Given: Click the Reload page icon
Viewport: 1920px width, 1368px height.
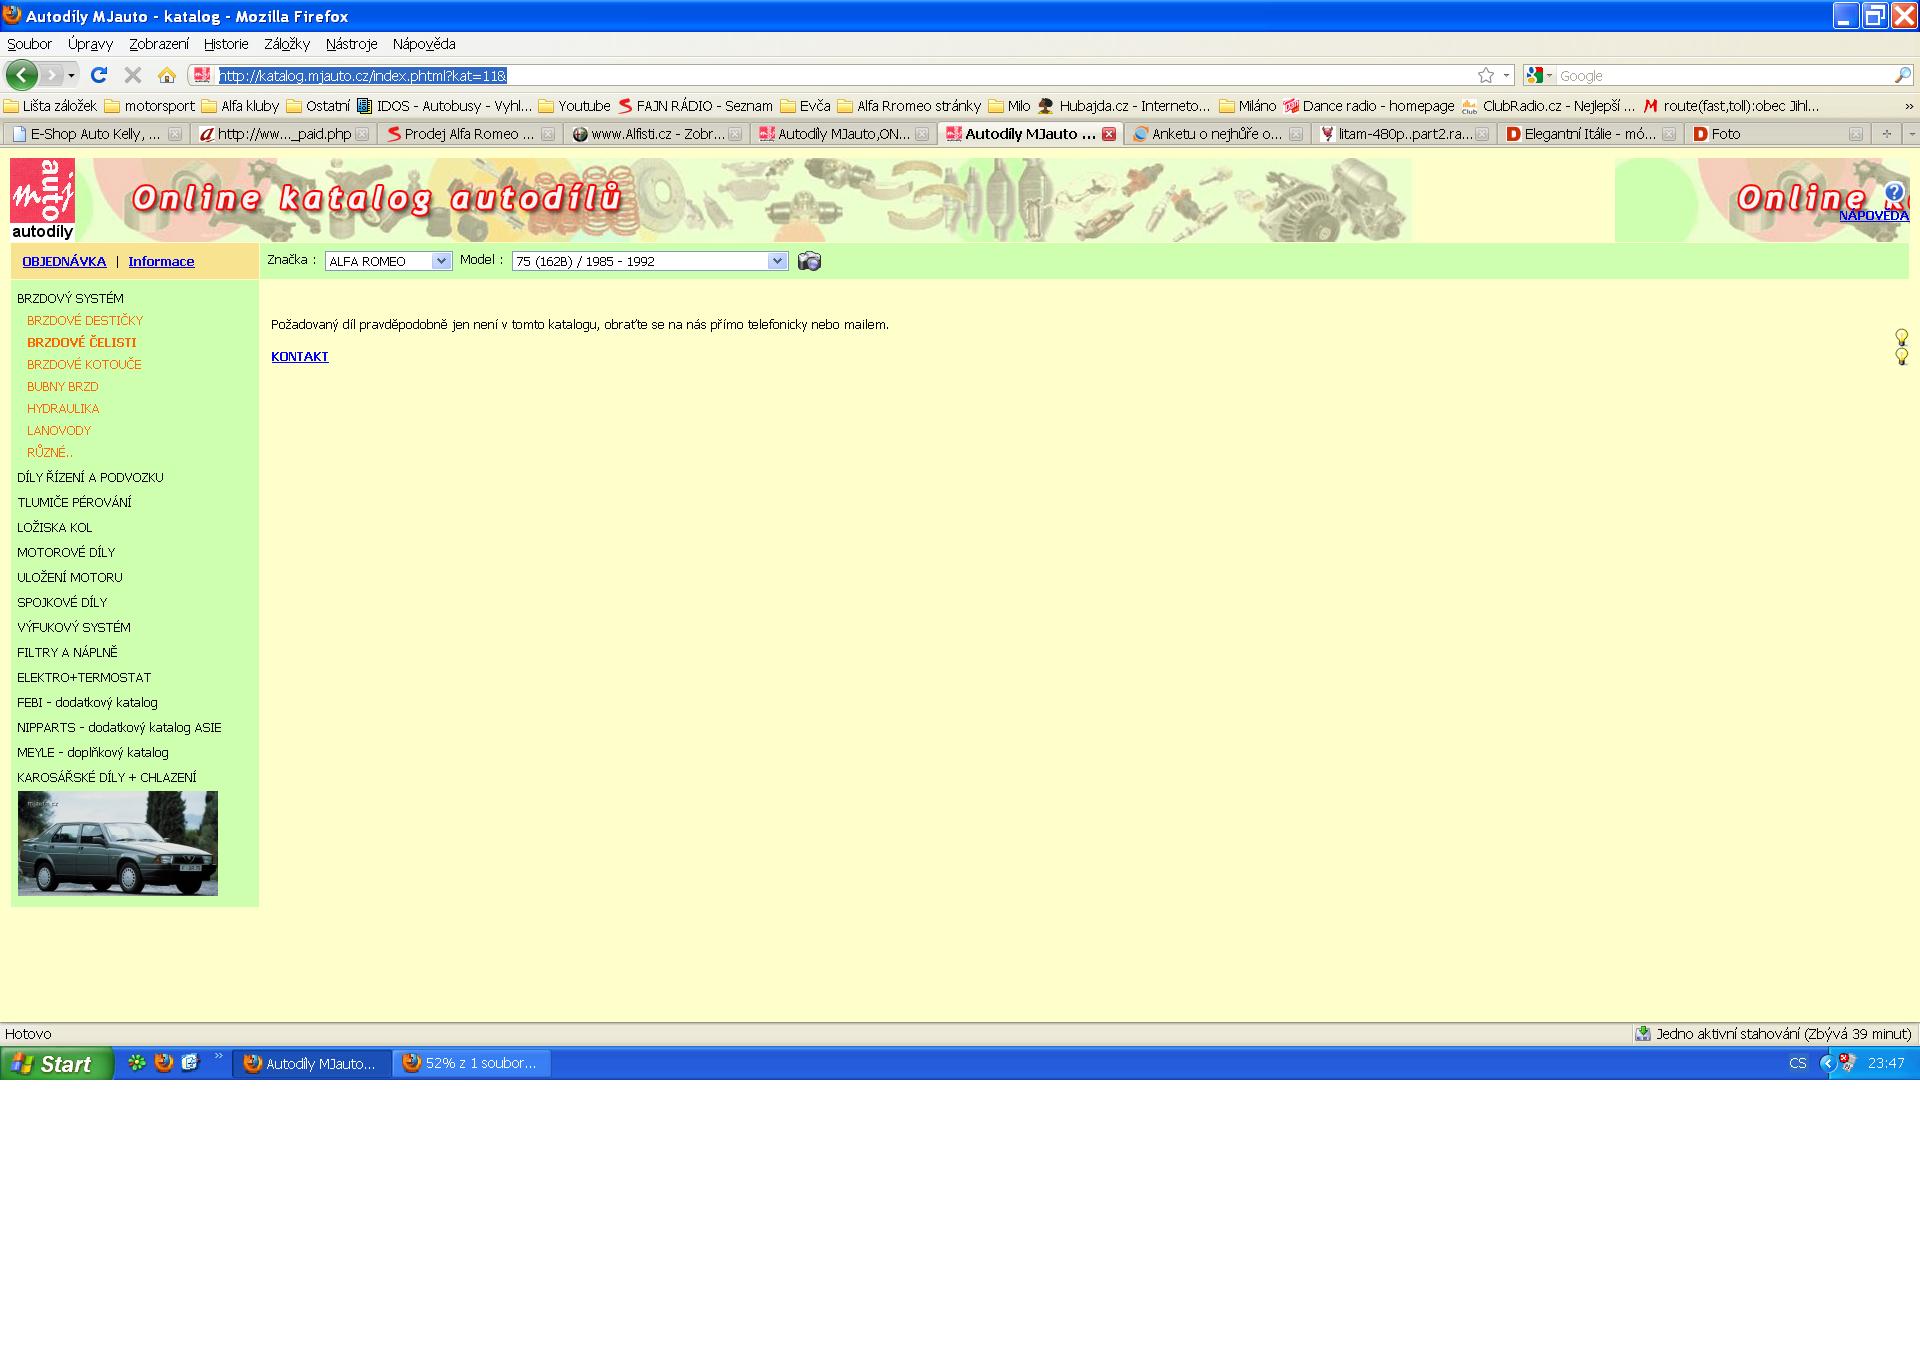Looking at the screenshot, I should [x=98, y=75].
